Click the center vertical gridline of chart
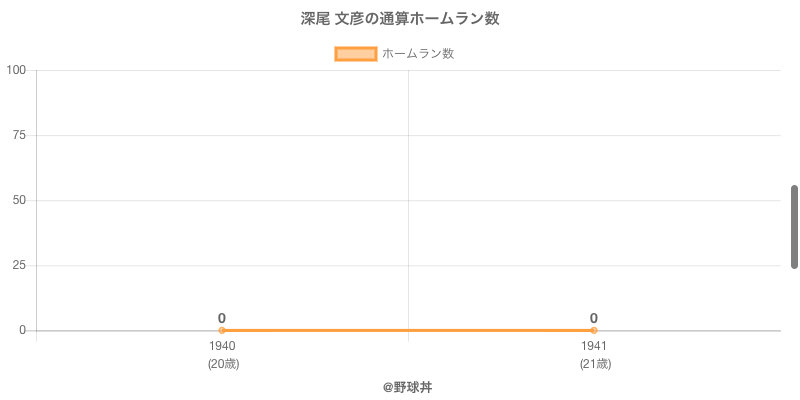 [408, 200]
